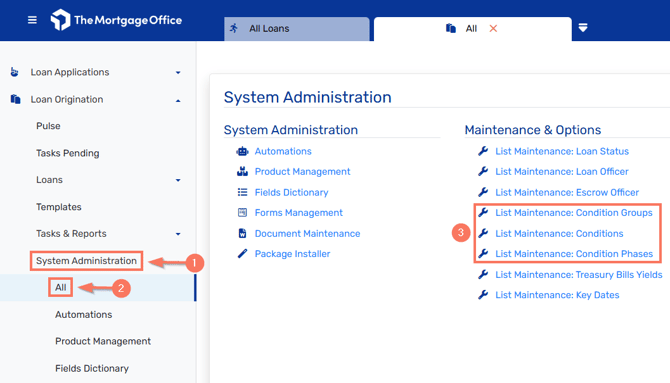670x383 pixels.
Task: Click the wrench icon beside Condition Groups
Action: tap(483, 212)
